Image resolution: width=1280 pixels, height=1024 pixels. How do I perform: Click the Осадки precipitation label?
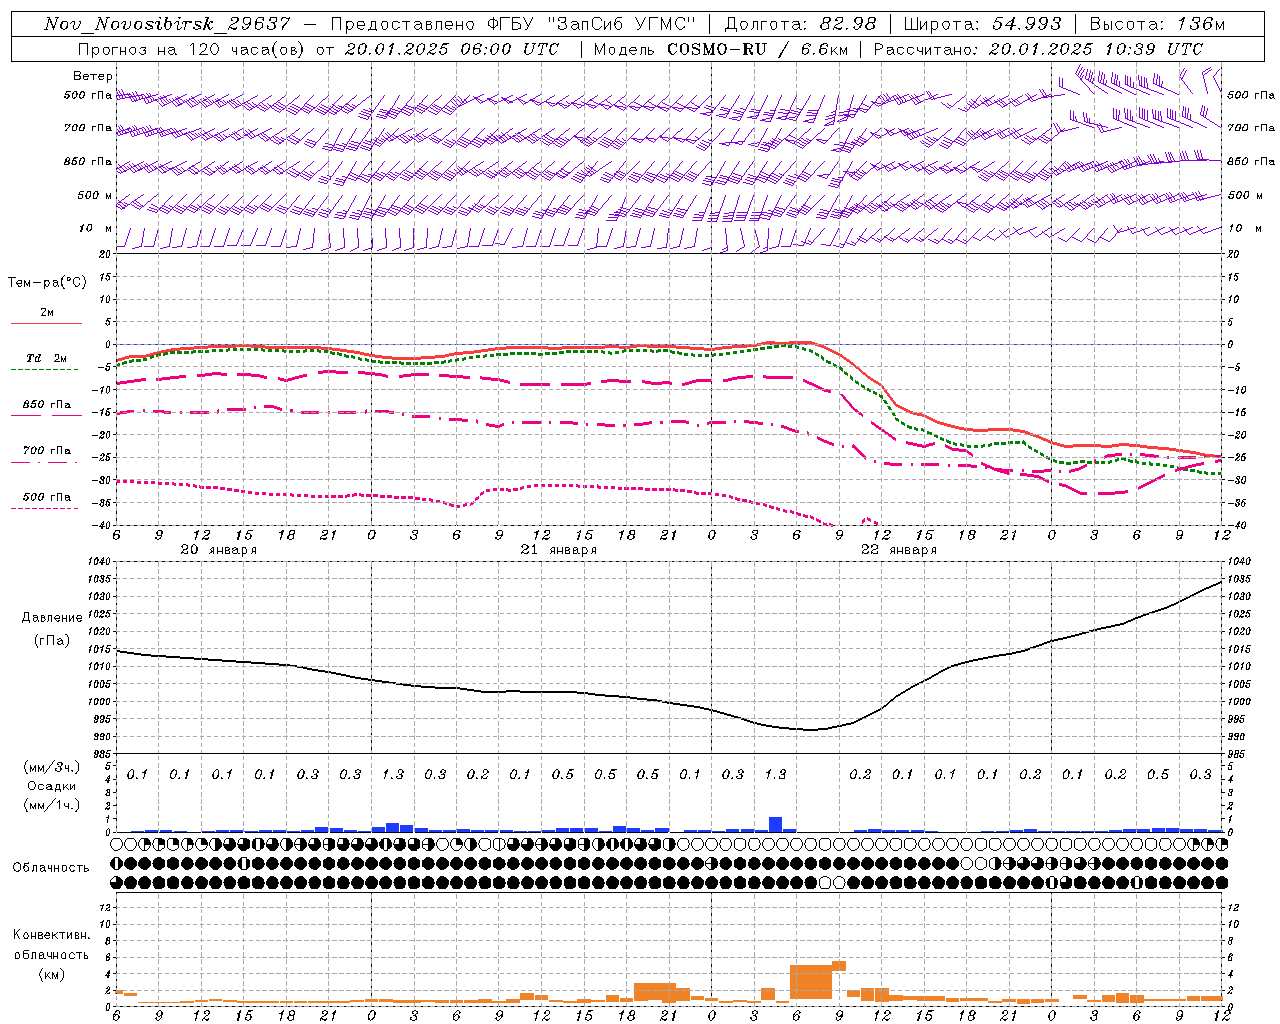pos(52,786)
